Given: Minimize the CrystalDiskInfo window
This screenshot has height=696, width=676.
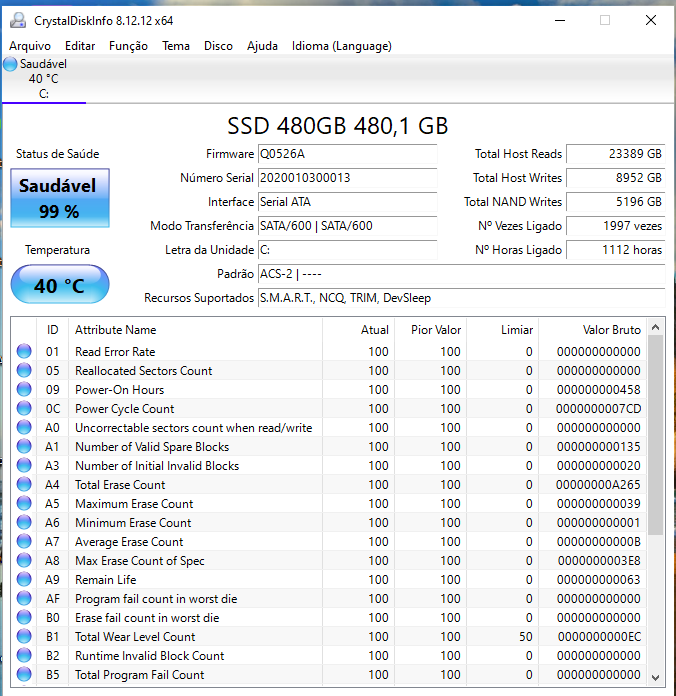Looking at the screenshot, I should [560, 20].
